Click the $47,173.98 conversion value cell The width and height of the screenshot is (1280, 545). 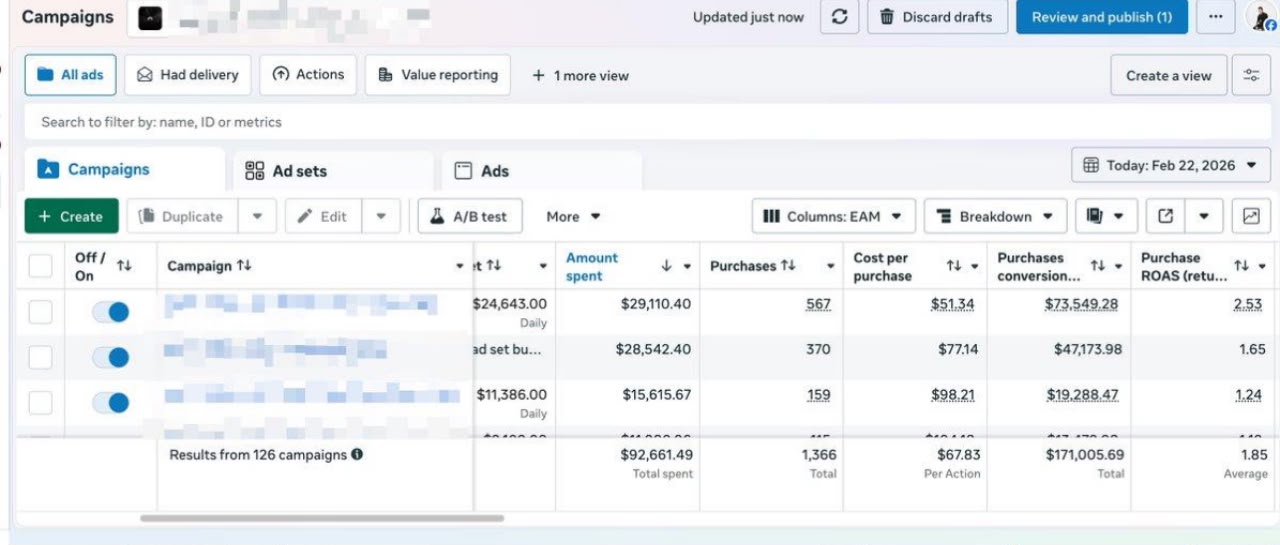click(x=1087, y=349)
